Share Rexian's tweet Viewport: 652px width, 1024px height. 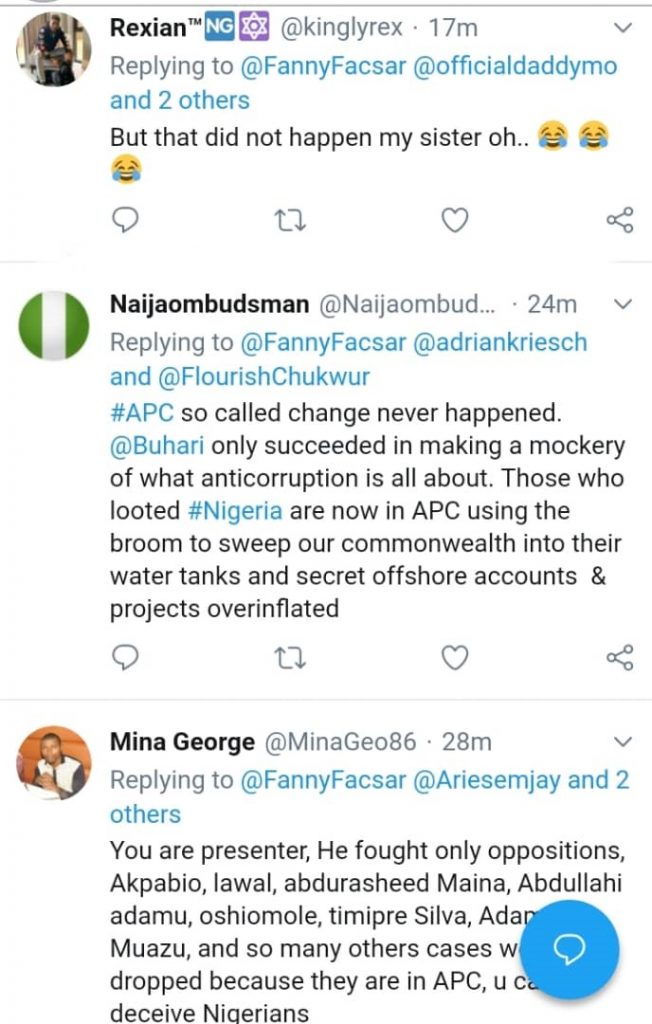(x=620, y=219)
